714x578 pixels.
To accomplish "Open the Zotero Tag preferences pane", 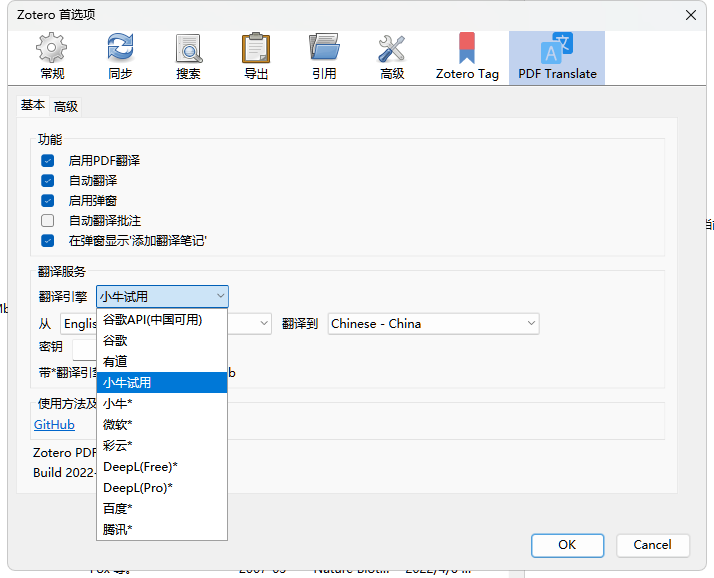I will [x=467, y=57].
